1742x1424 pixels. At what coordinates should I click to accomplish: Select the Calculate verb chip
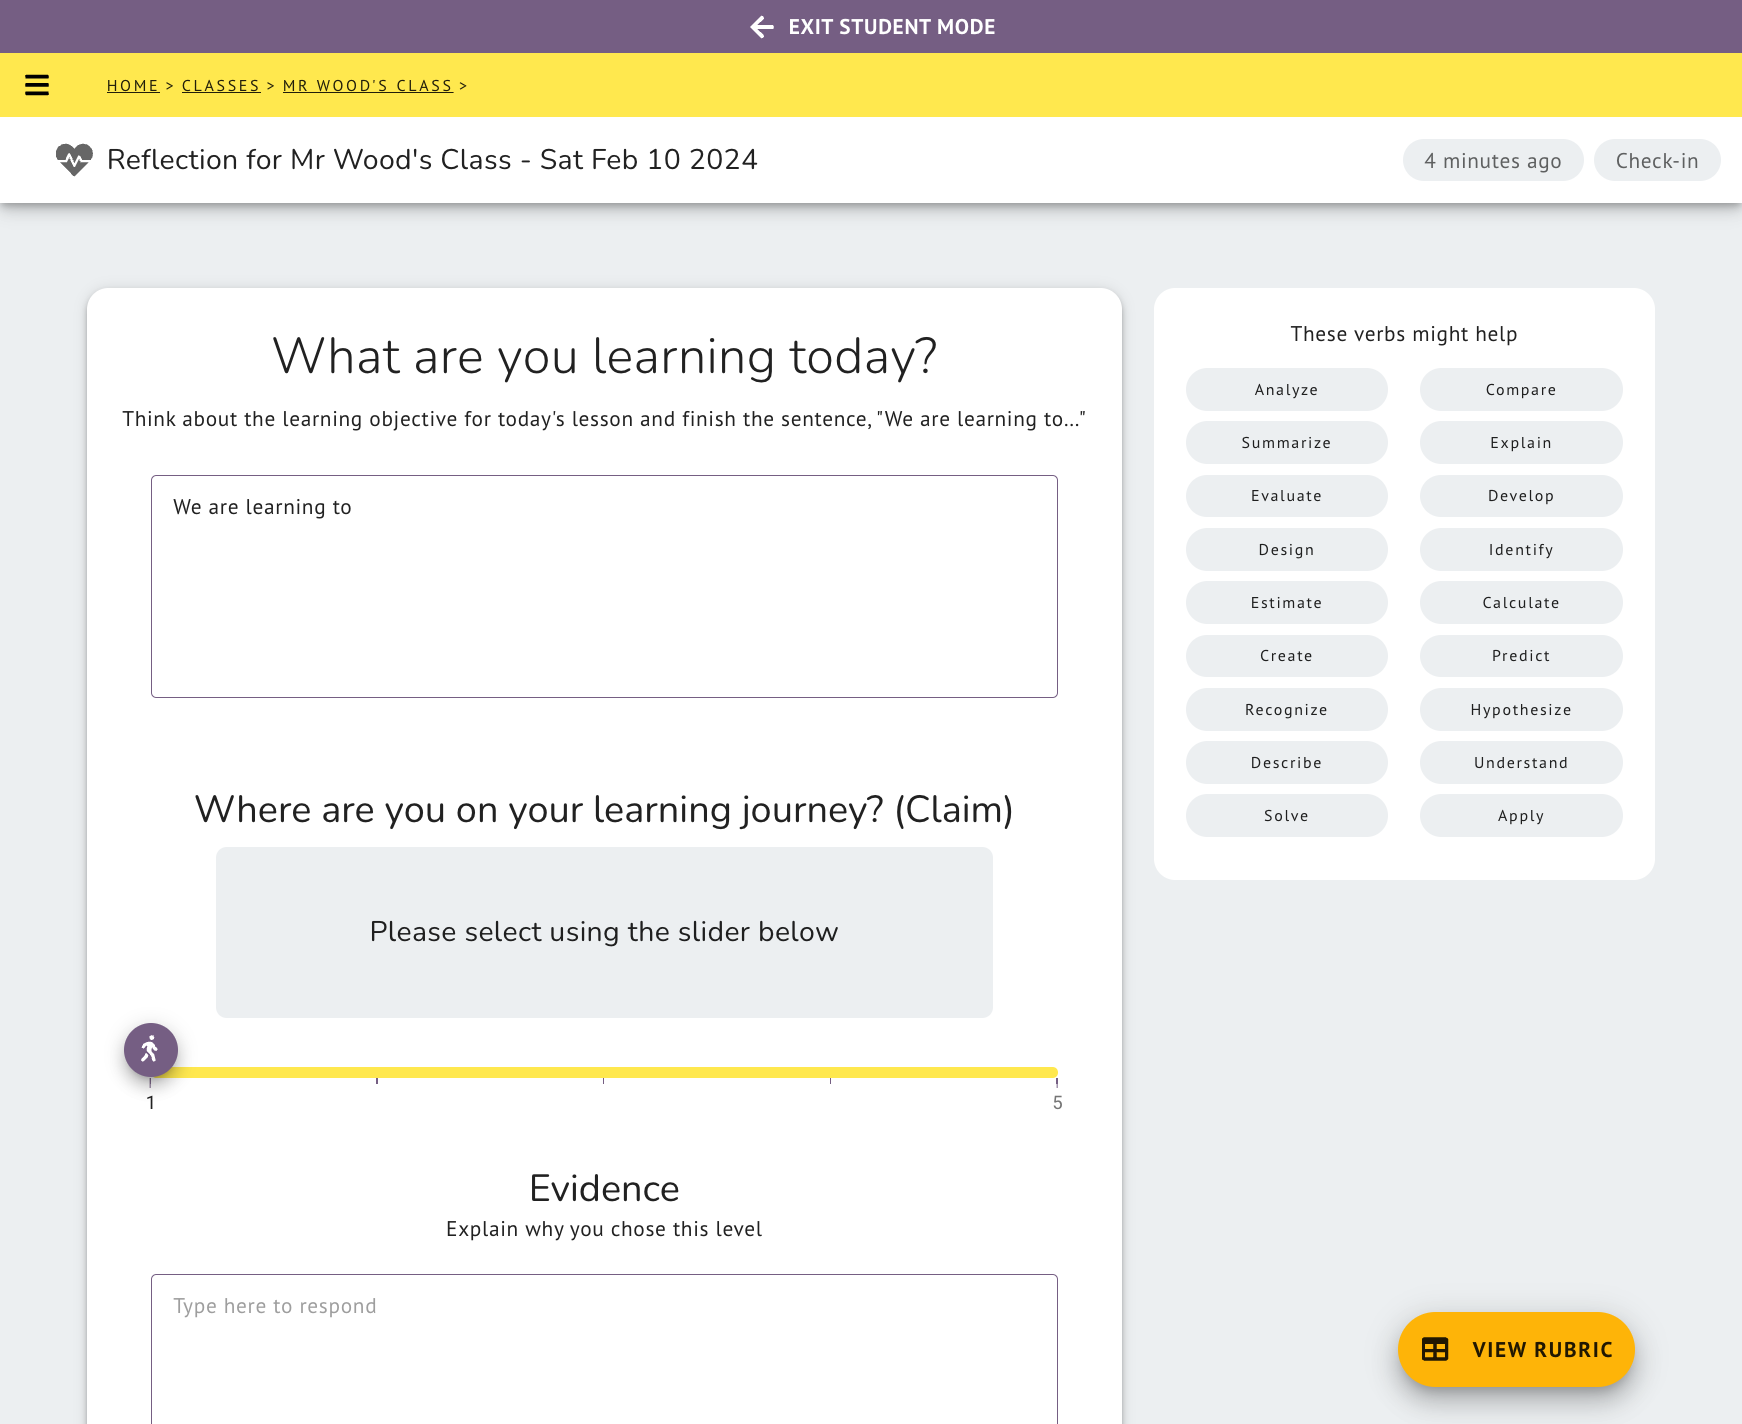coord(1521,603)
